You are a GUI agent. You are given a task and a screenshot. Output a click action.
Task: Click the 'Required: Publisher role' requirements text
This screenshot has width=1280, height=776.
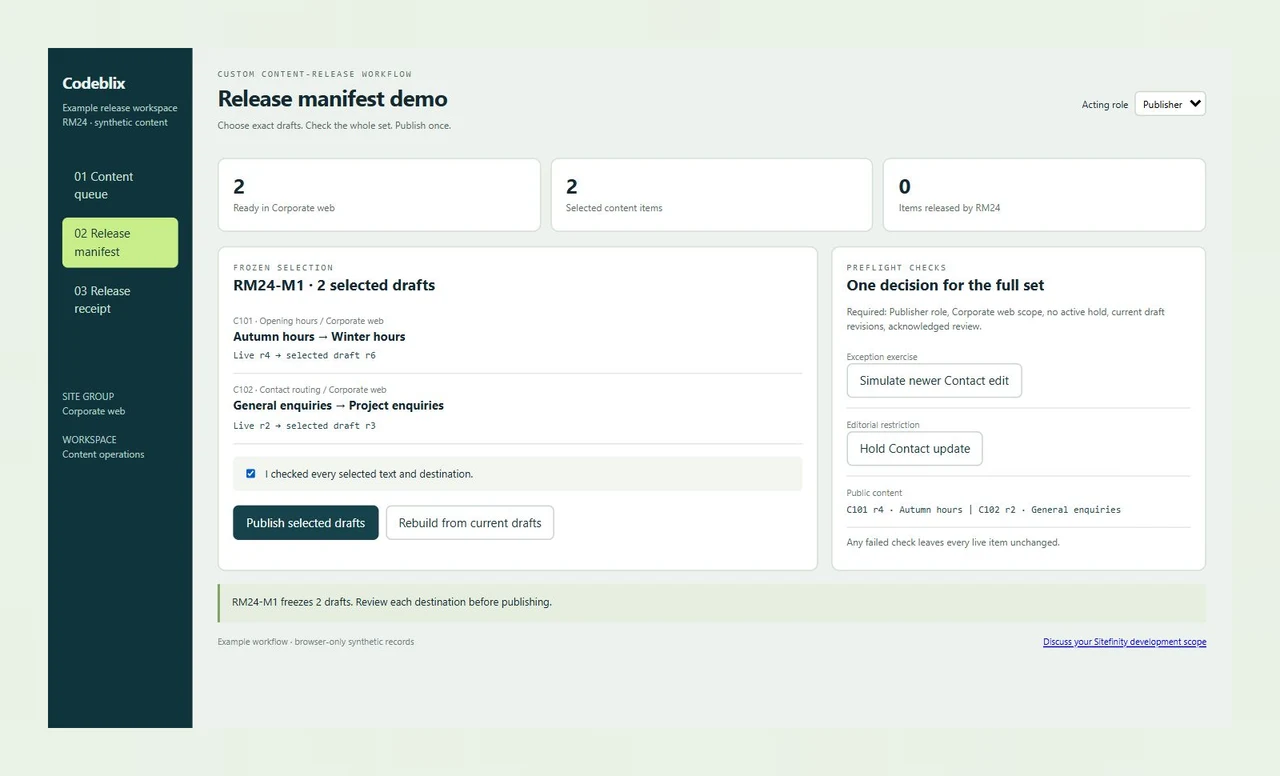pos(1006,319)
